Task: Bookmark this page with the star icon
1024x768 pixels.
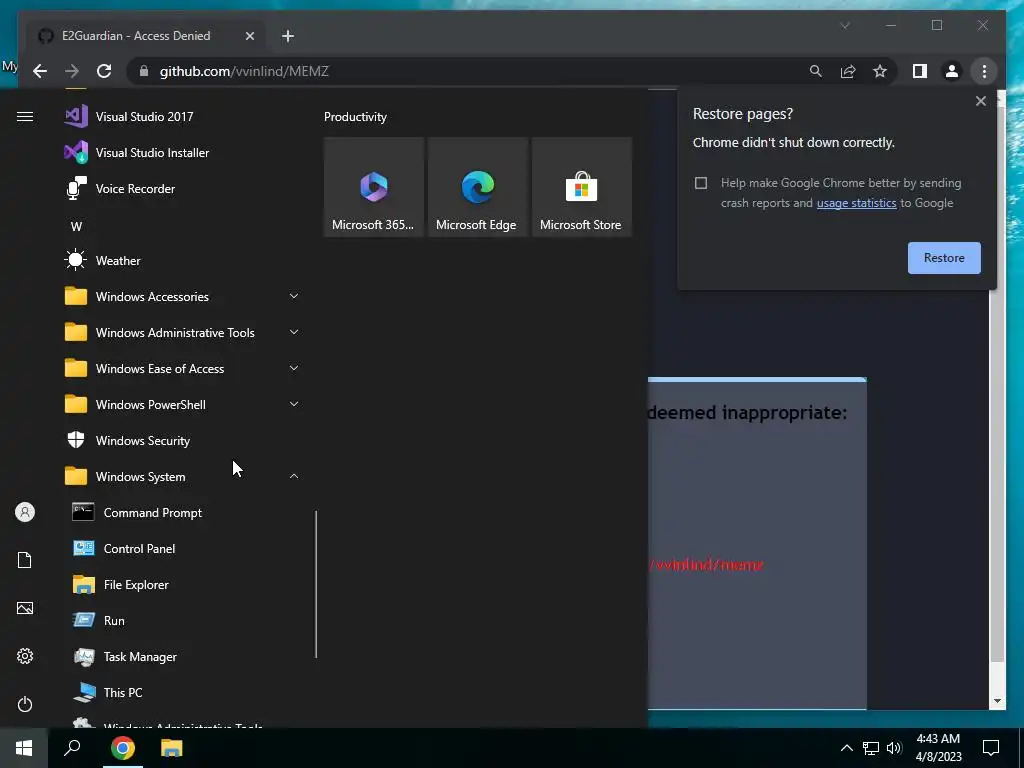Action: point(880,71)
